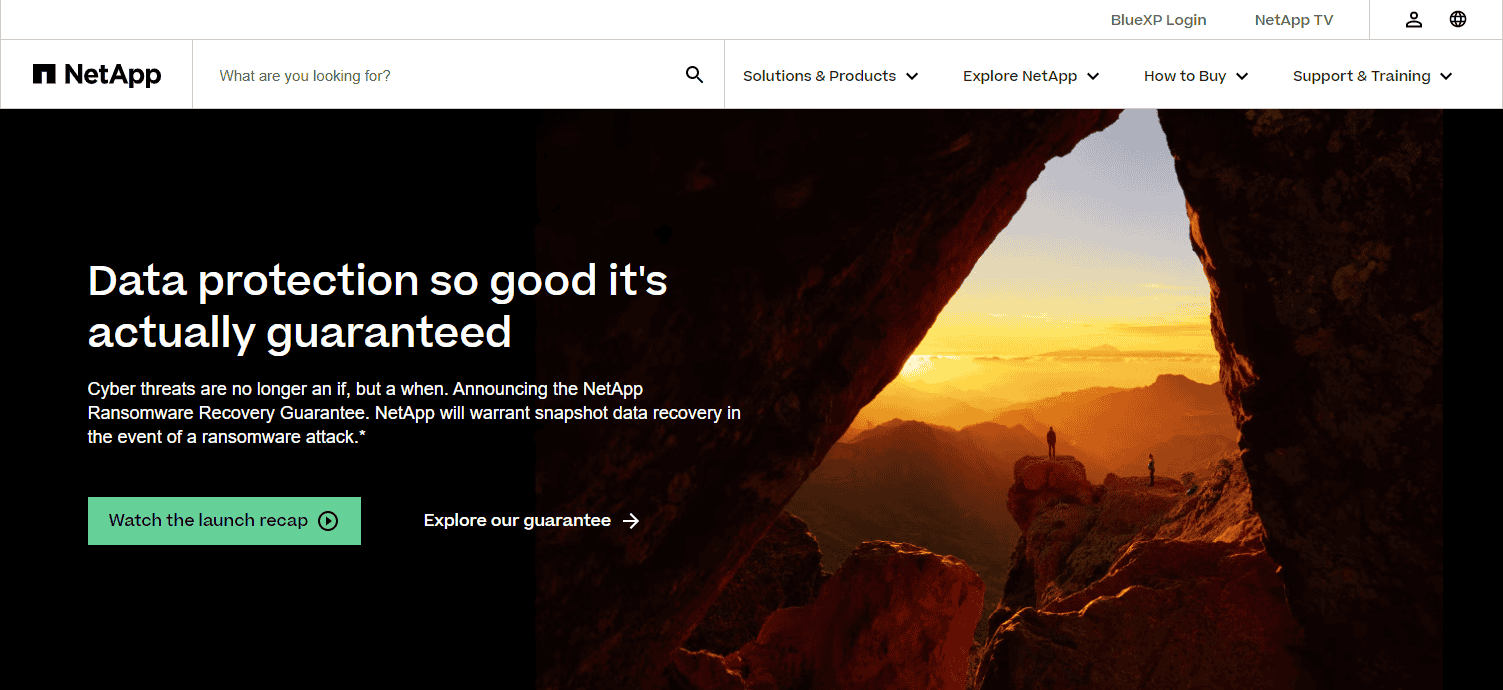This screenshot has height=690, width=1503.
Task: Focus the 'What are you looking for?' search field
Action: pos(440,76)
